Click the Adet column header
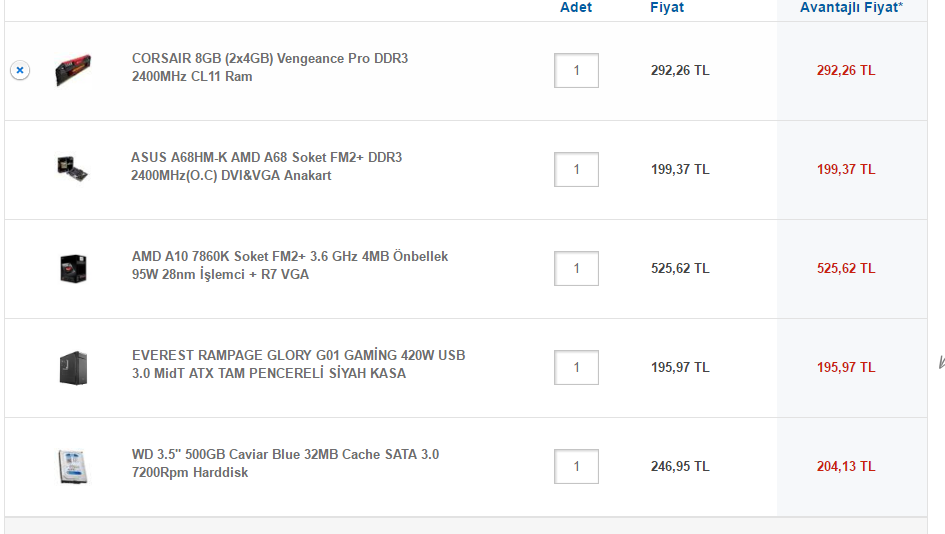Viewport: 945px width, 534px height. 576,8
